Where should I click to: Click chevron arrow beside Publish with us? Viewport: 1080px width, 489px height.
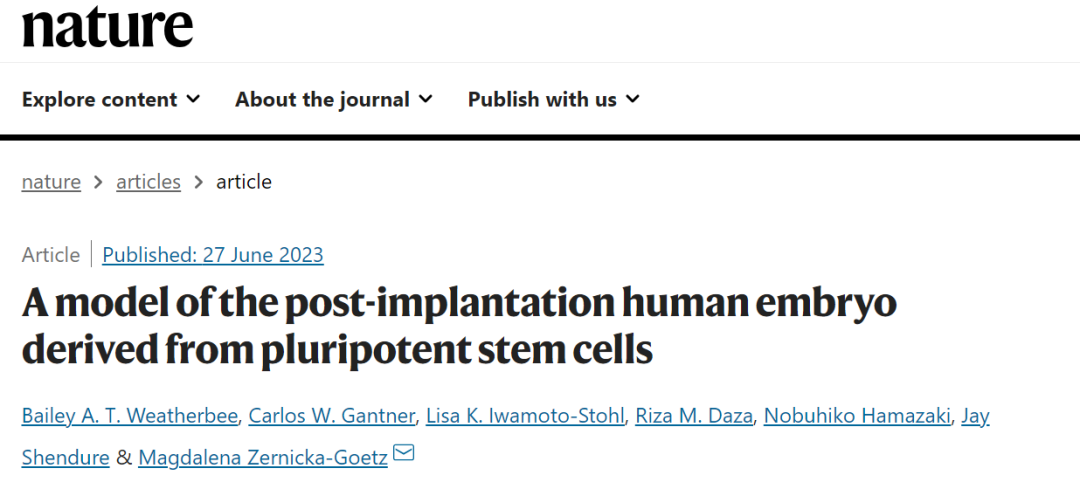pos(632,99)
